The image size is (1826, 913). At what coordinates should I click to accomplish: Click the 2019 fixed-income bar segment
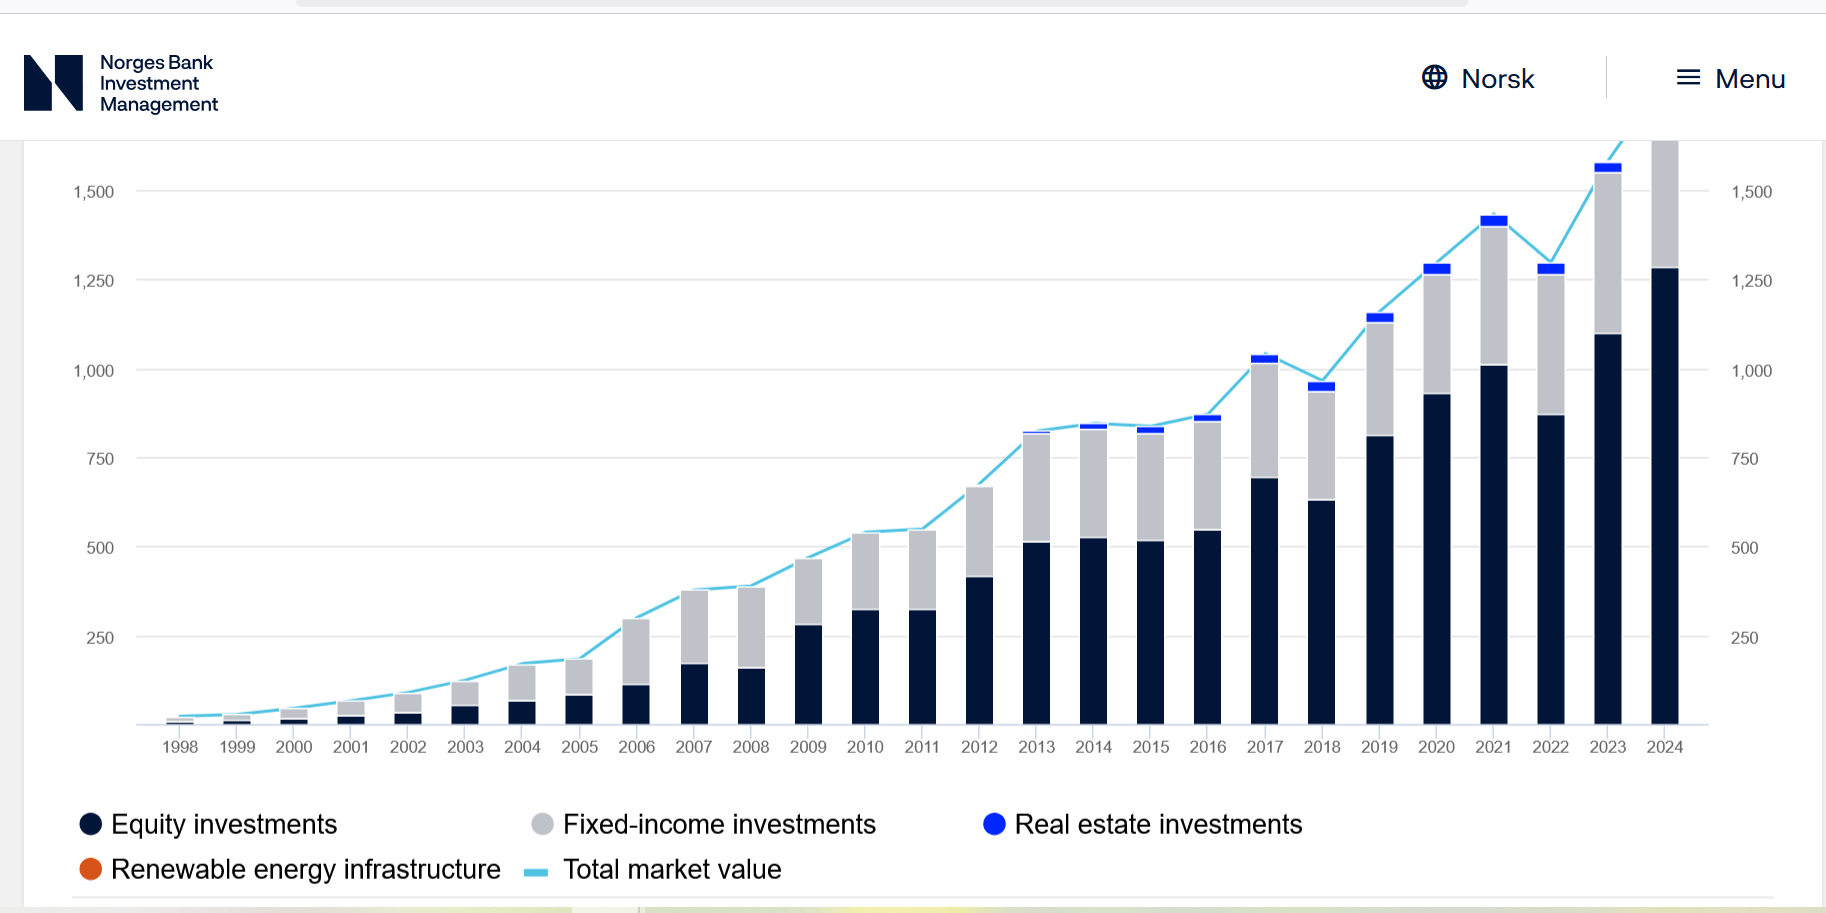click(x=1380, y=379)
